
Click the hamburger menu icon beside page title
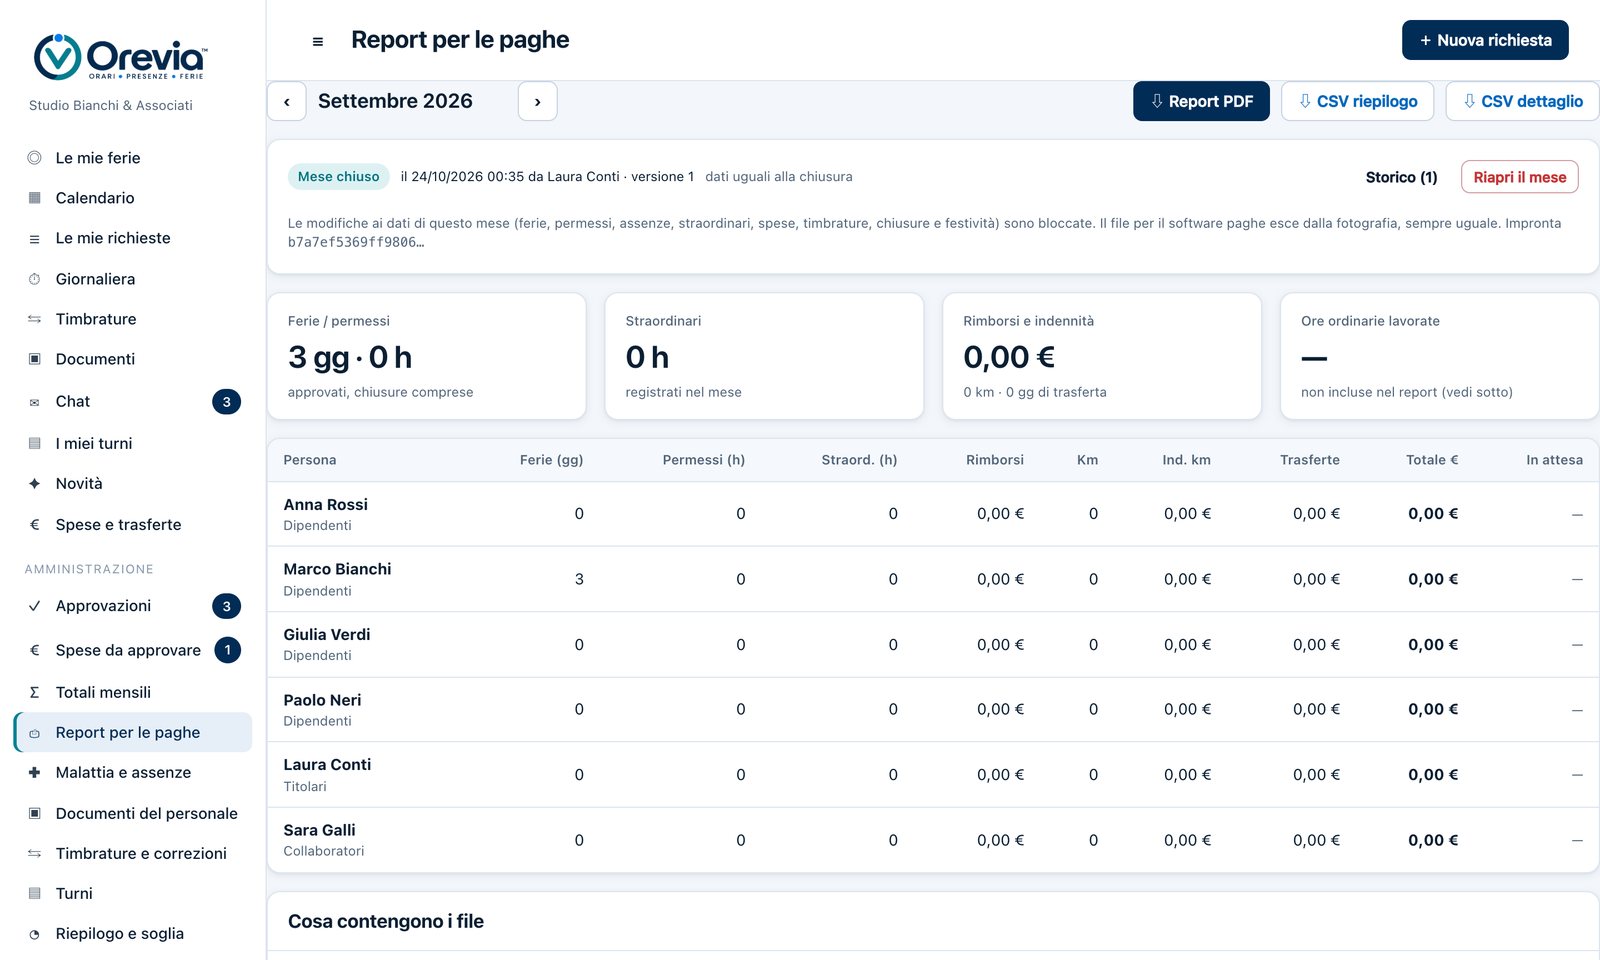(318, 41)
